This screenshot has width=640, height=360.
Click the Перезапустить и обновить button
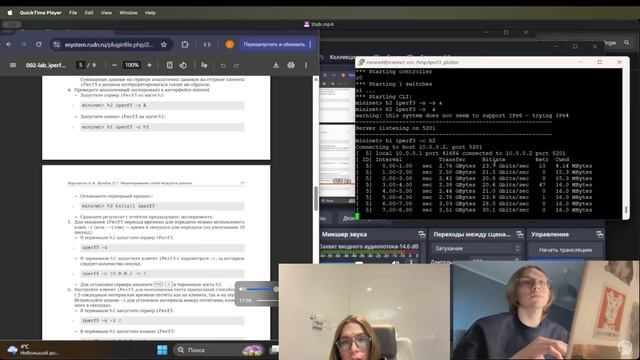[x=274, y=44]
